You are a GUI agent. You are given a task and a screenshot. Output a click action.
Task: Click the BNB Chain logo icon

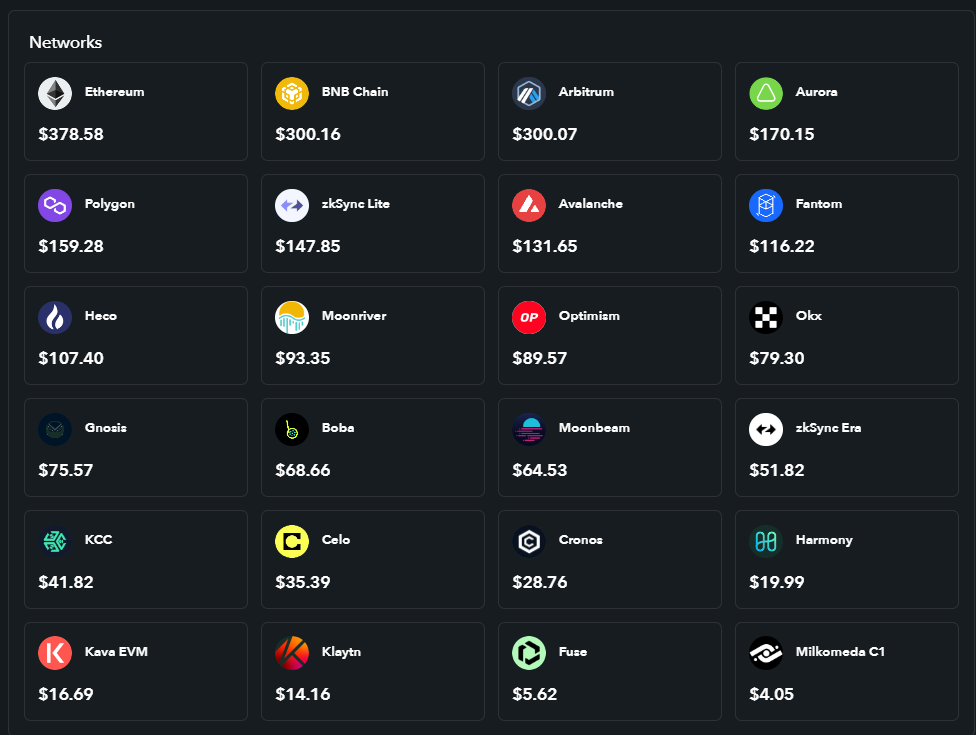tap(292, 93)
